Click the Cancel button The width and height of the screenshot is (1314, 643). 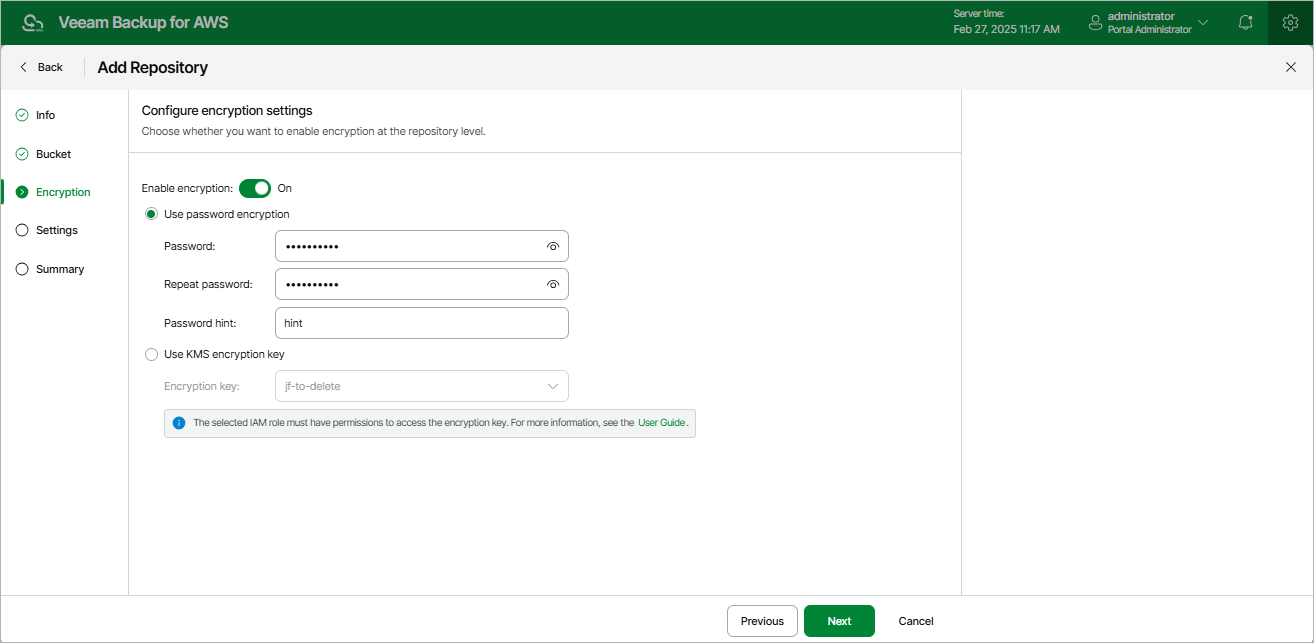tap(916, 621)
